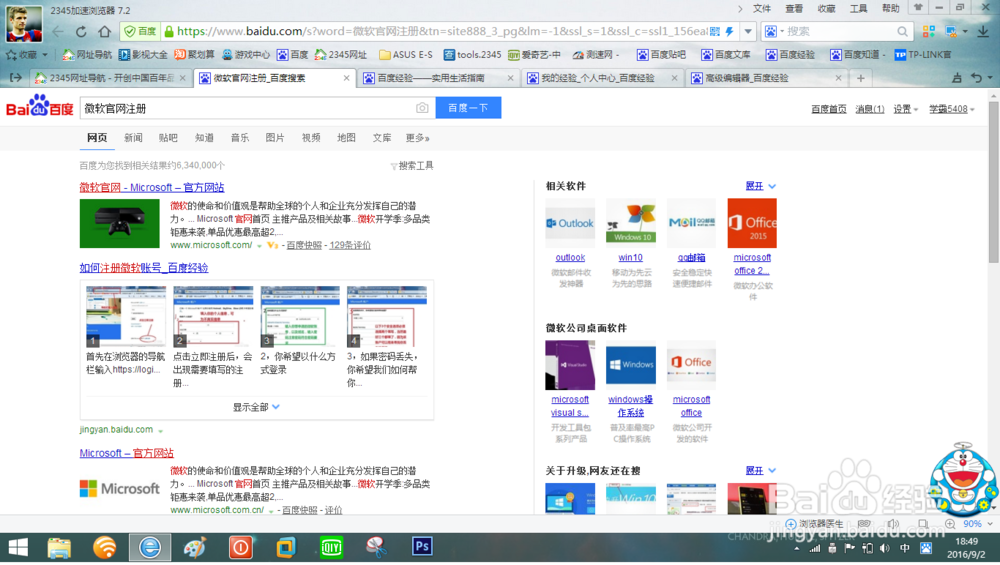Open 如何注册微软账号_百度经验 result link
The image size is (1000, 565).
click(x=144, y=268)
